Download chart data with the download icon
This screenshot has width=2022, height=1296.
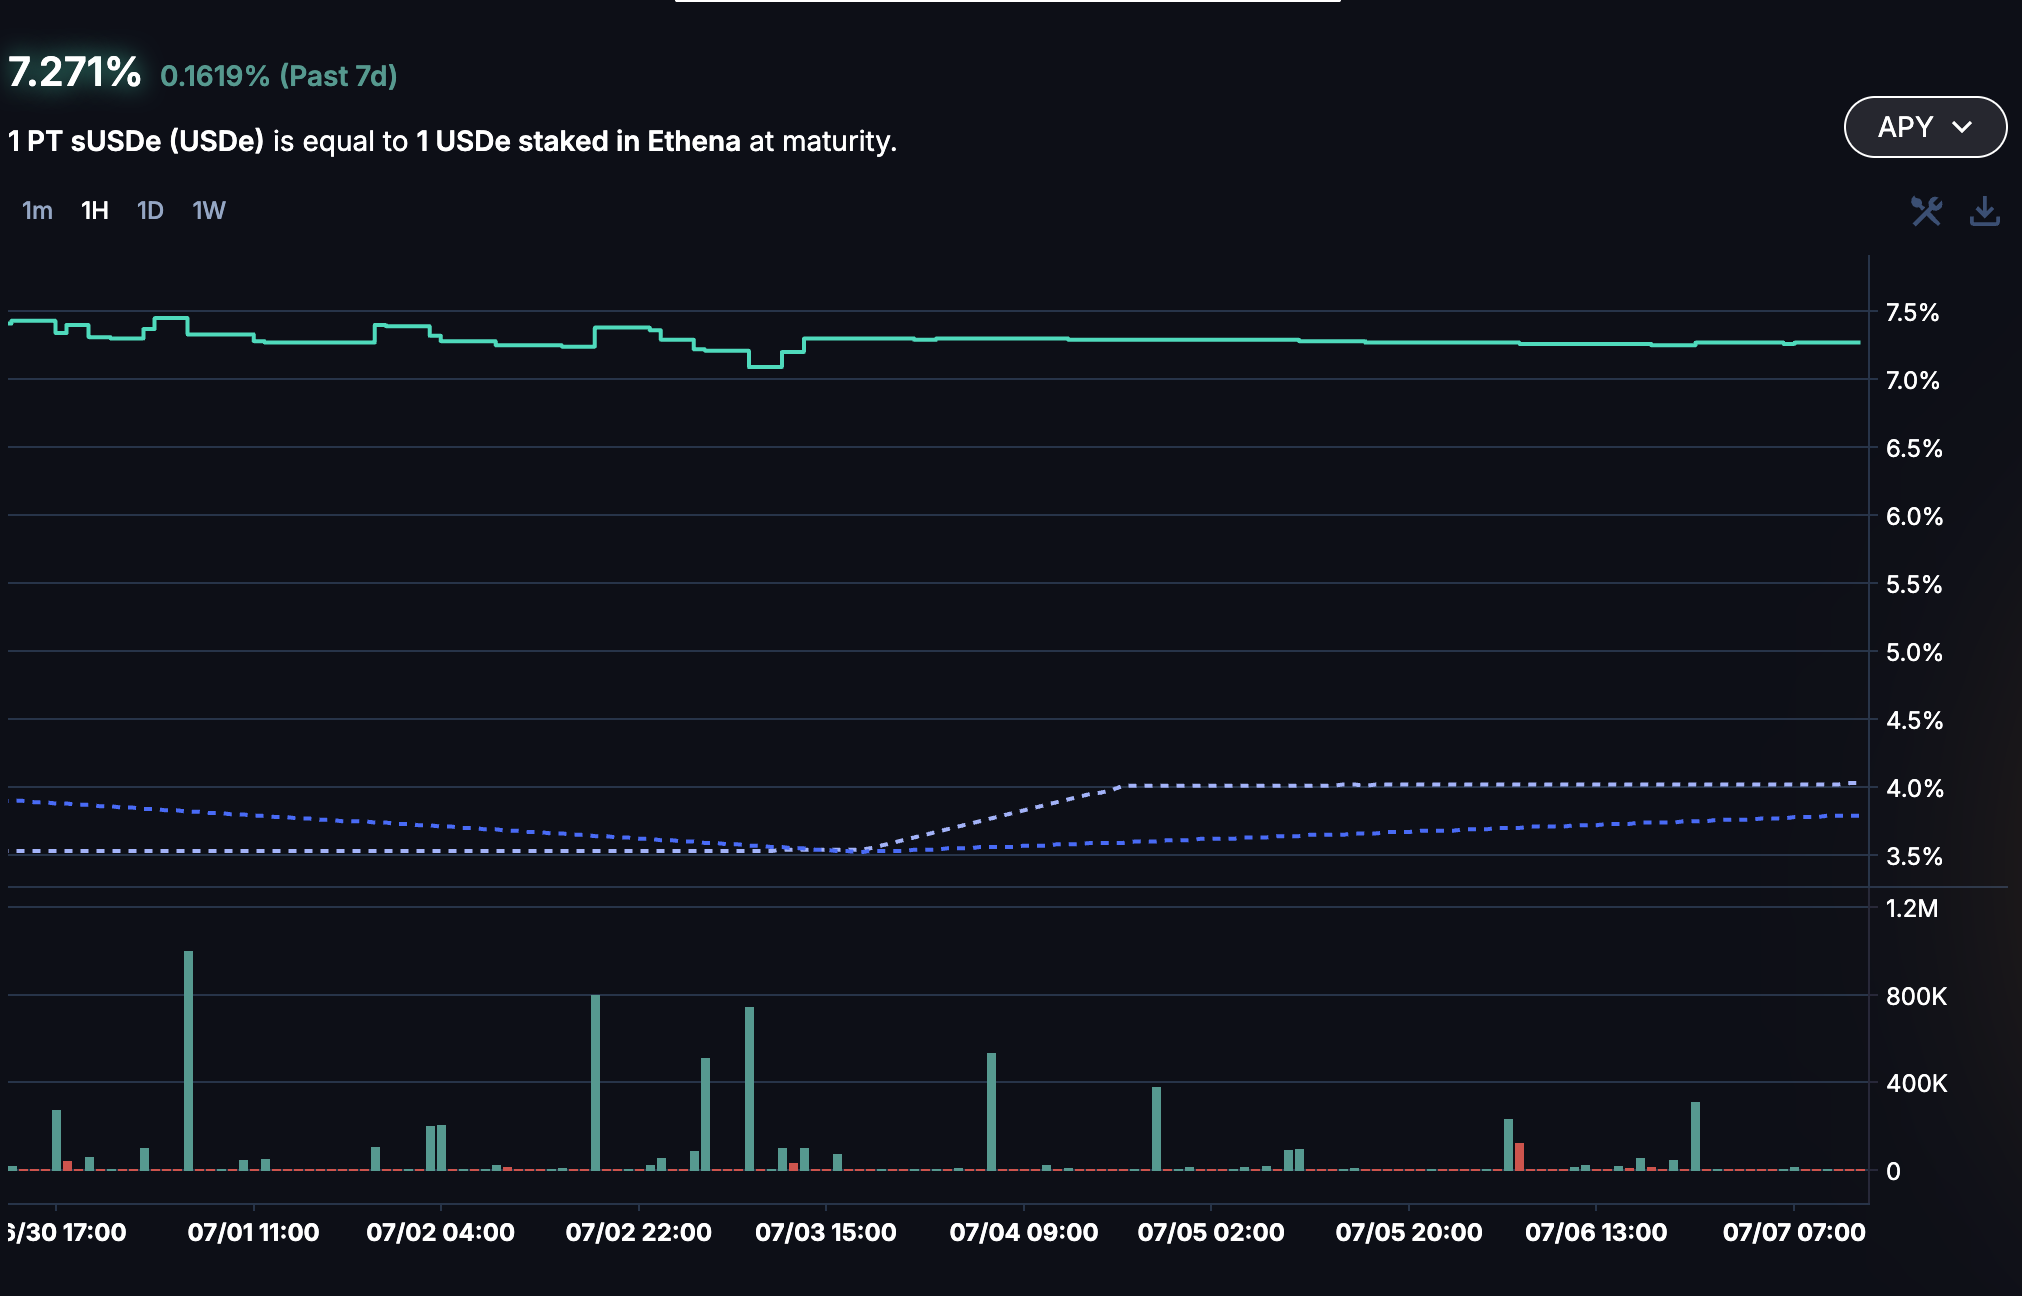click(x=1985, y=211)
